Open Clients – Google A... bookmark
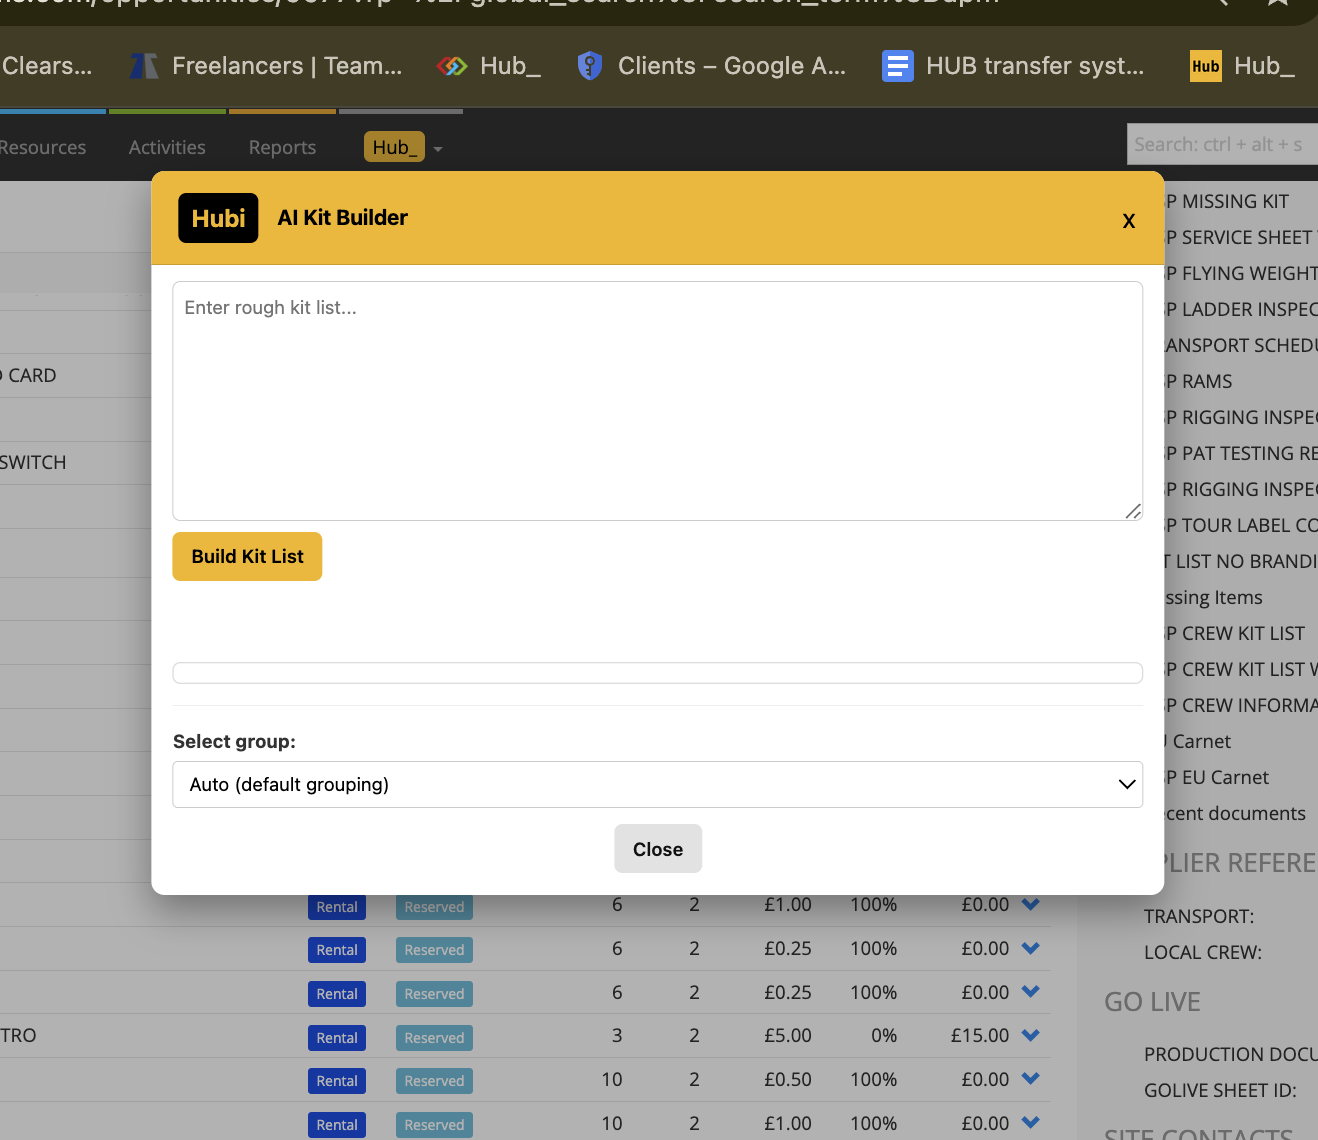 coord(711,66)
